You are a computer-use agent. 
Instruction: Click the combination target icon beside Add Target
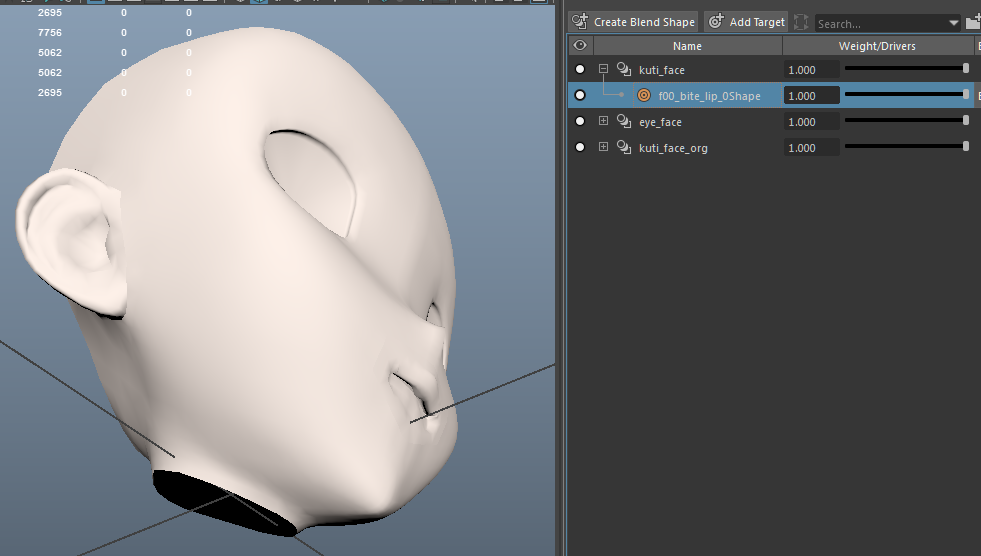[801, 23]
